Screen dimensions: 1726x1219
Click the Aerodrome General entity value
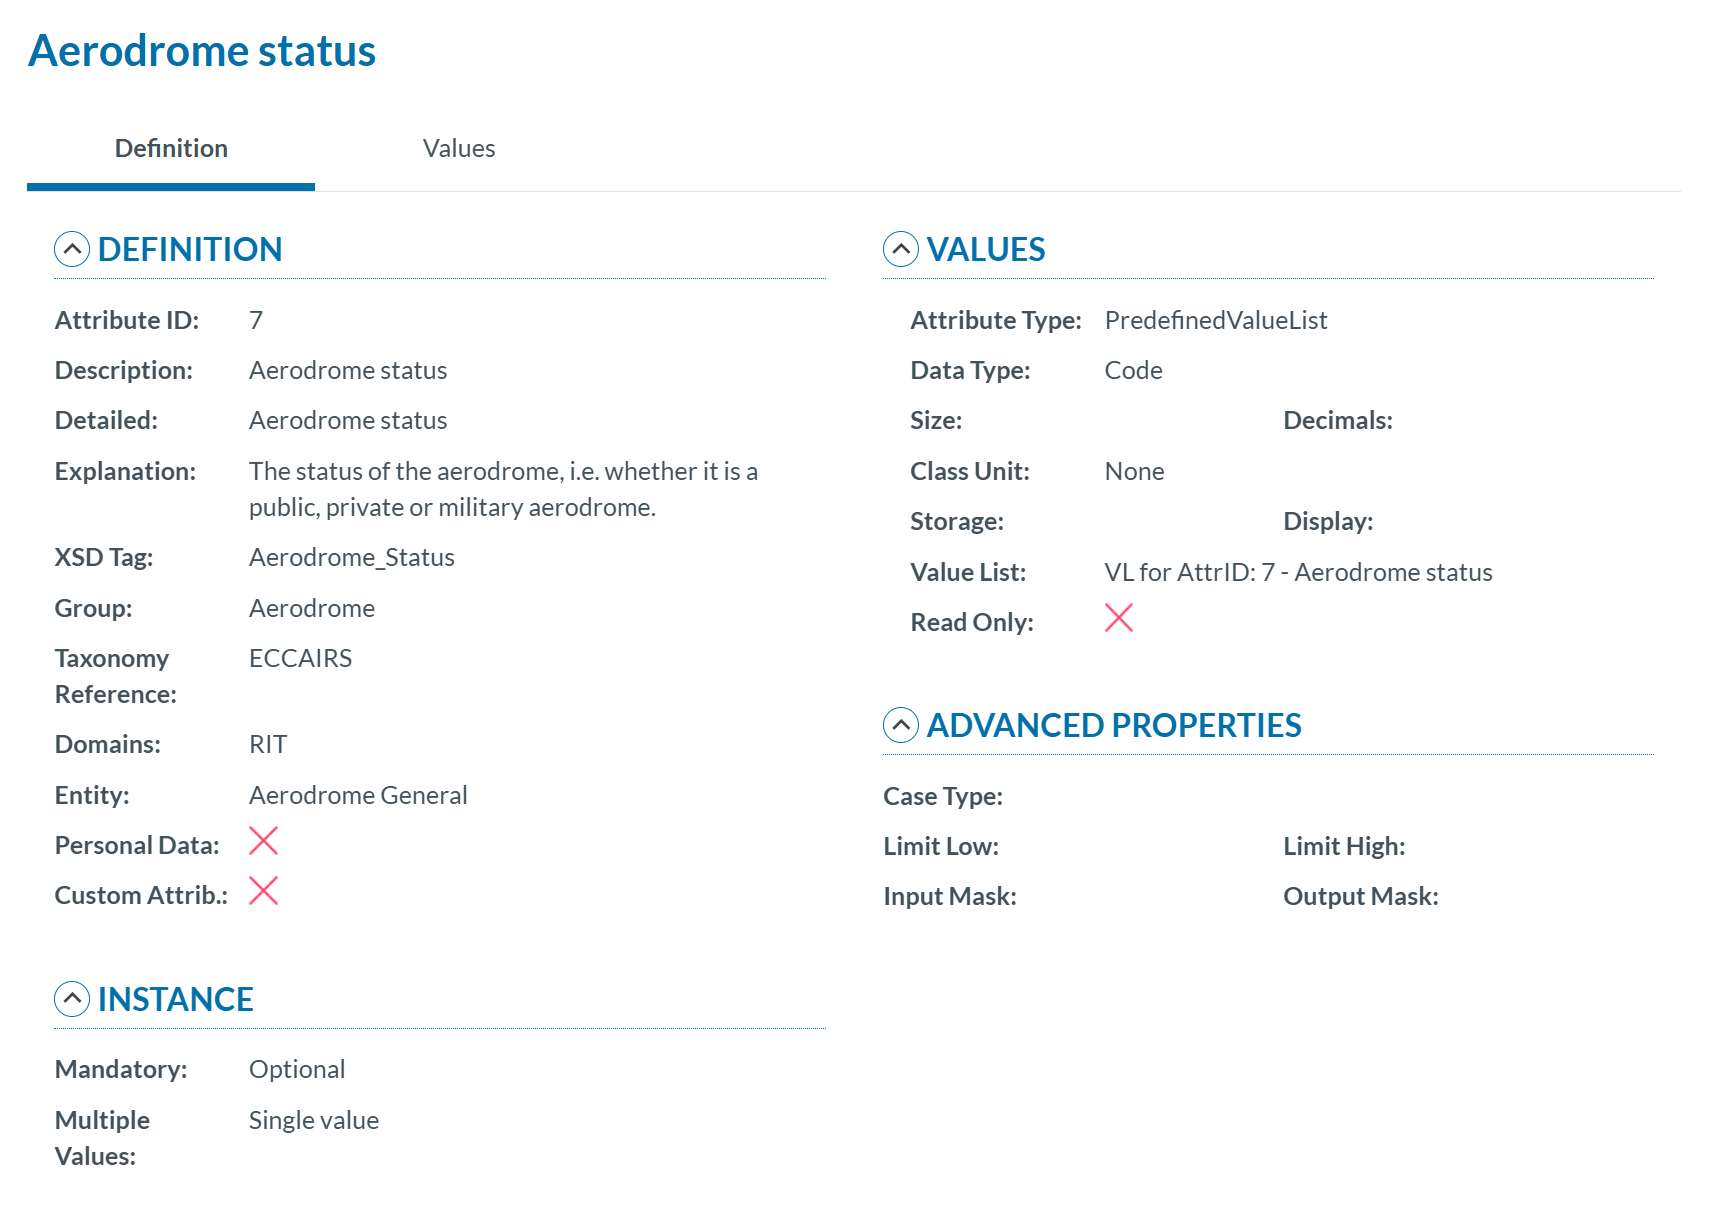click(x=358, y=795)
